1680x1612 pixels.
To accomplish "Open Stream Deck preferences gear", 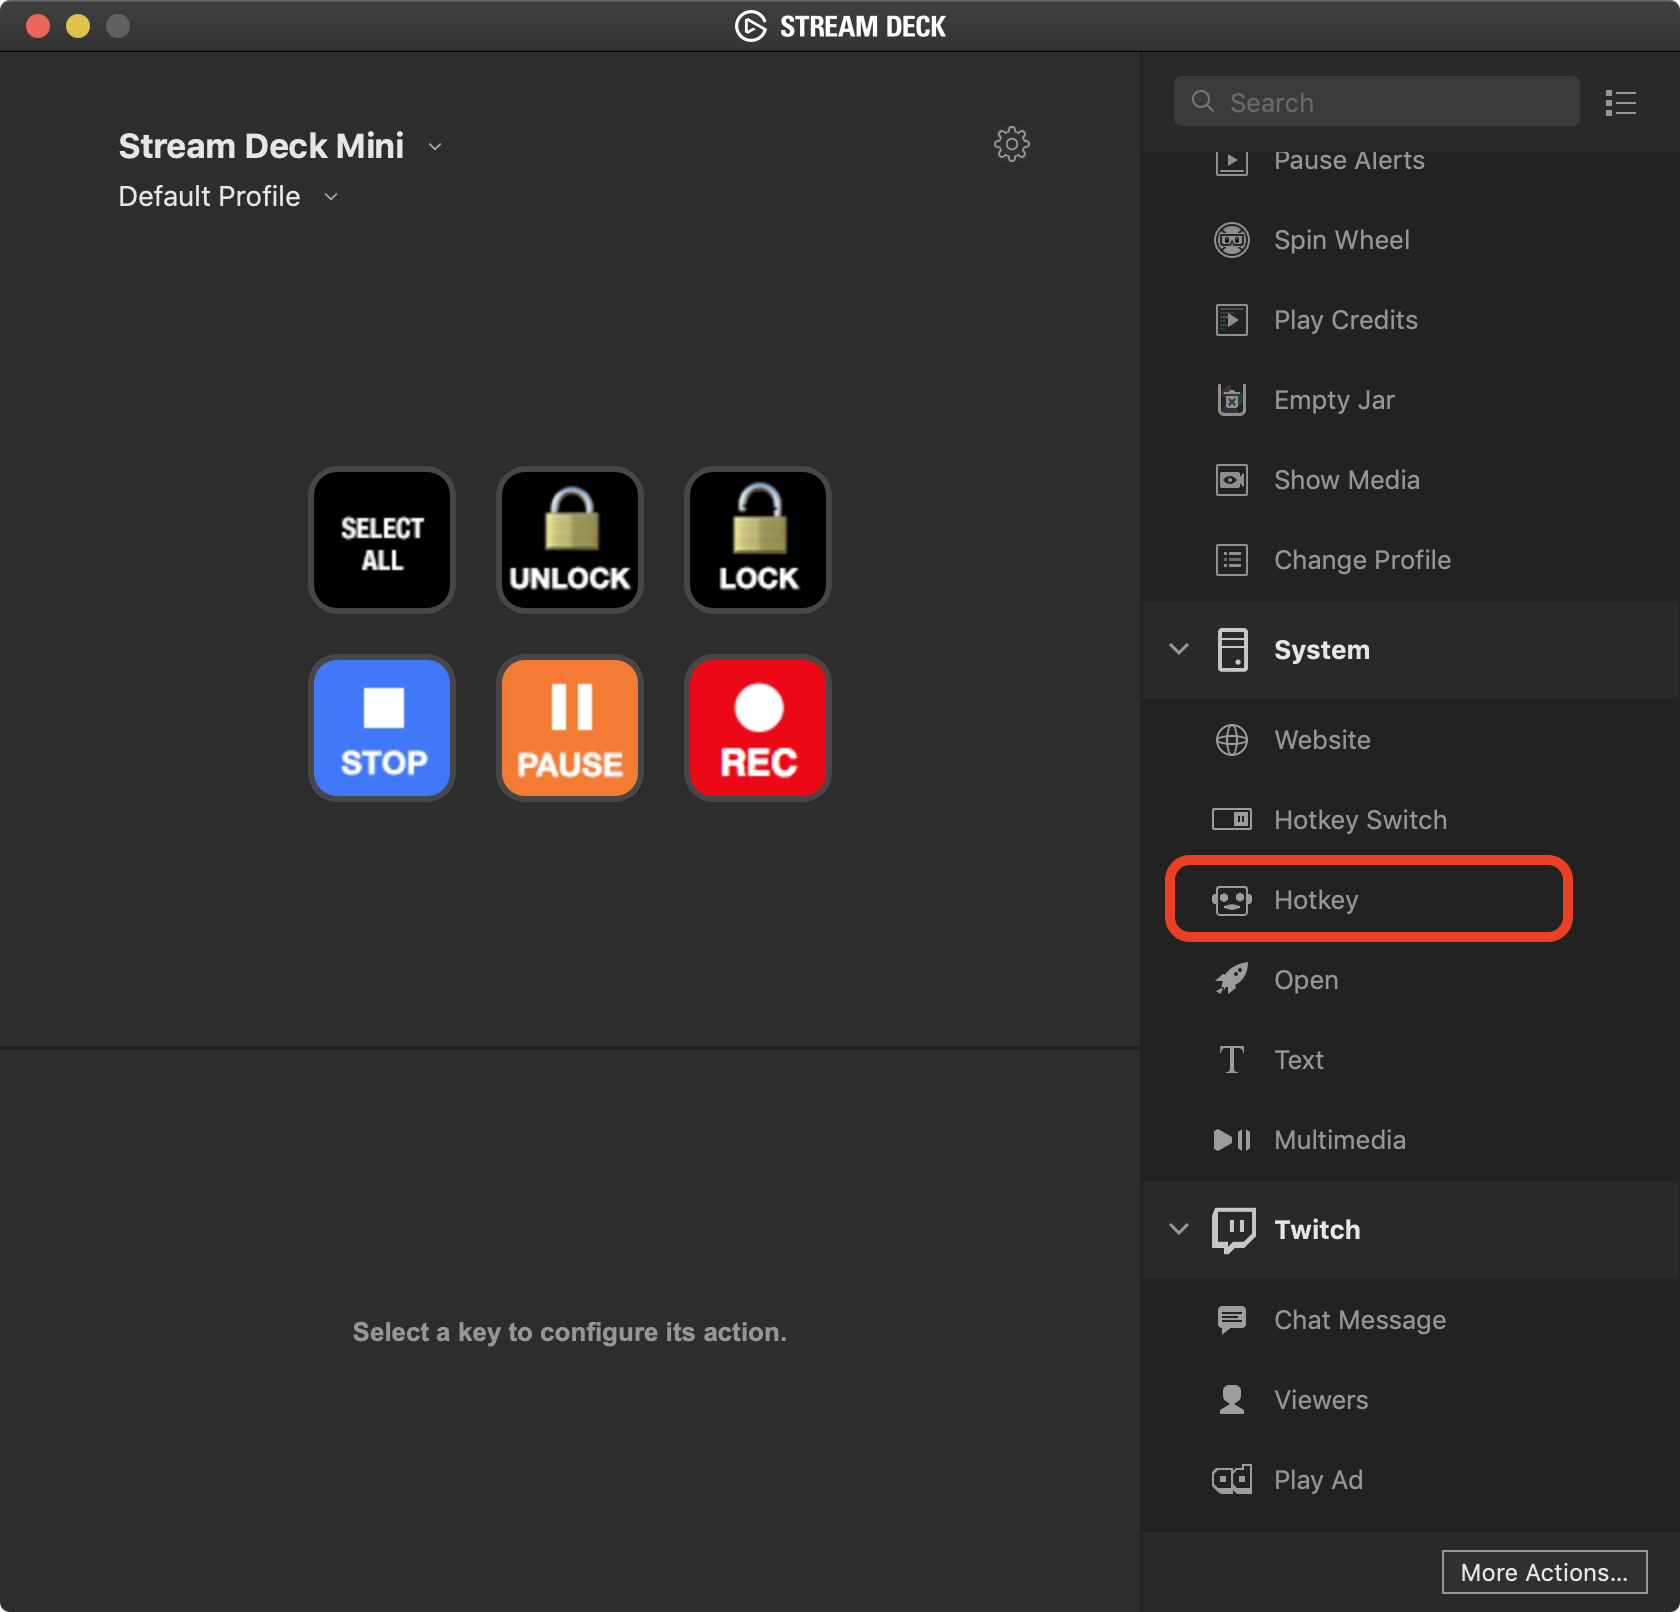I will tap(1011, 144).
